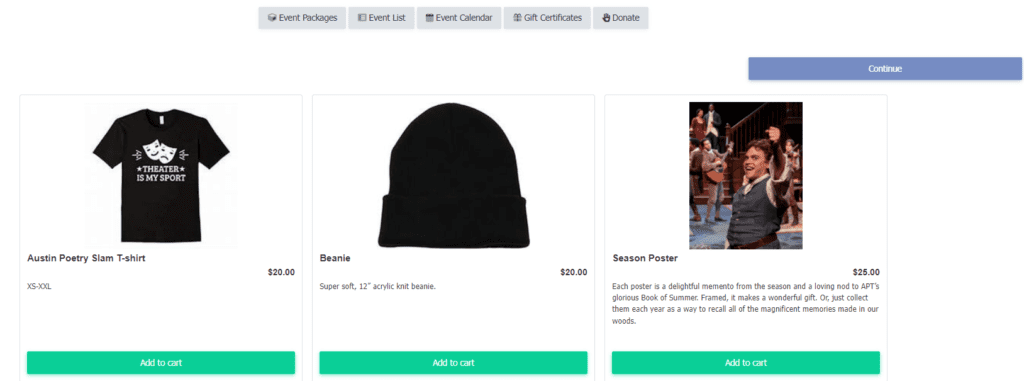Click the Event Calendar icon

click(x=430, y=18)
